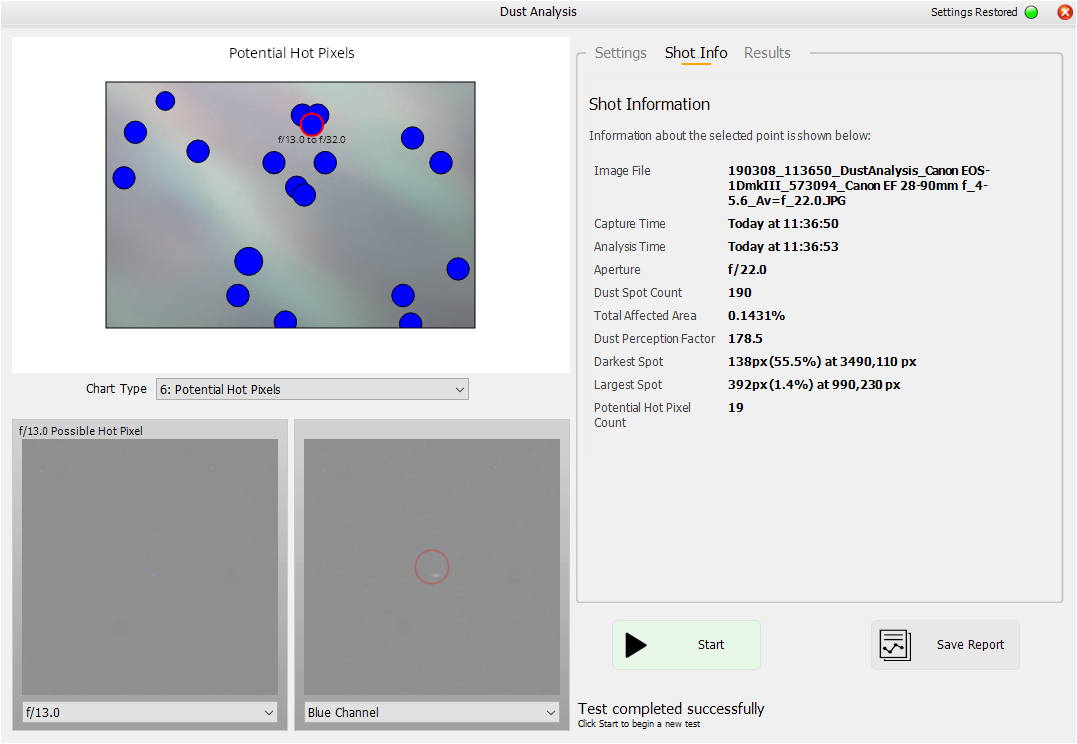Open the Chart Type dropdown

tap(312, 390)
